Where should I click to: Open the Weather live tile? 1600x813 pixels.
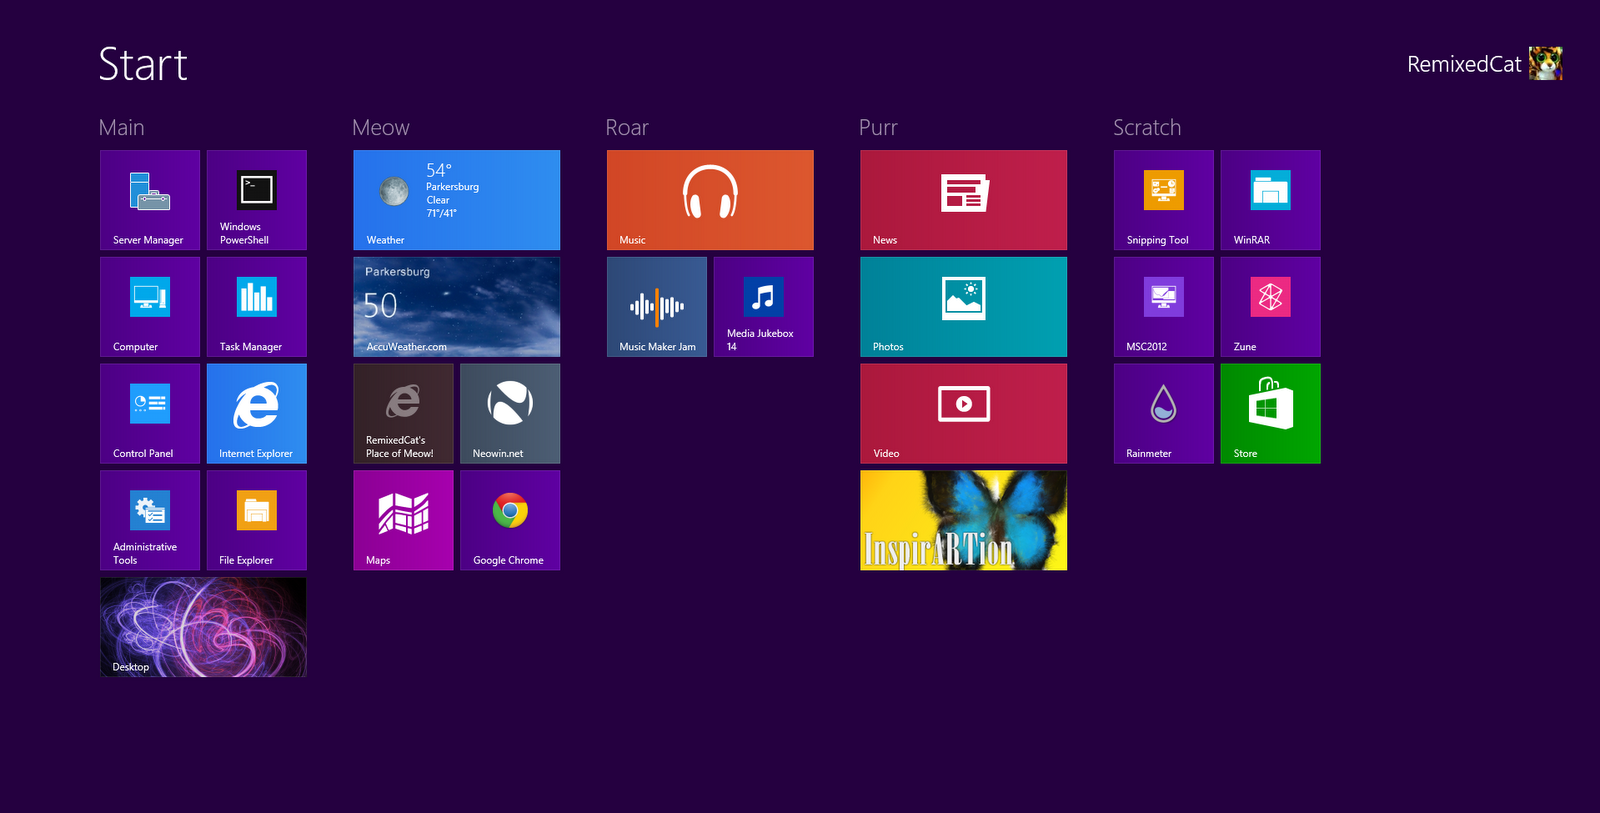point(456,200)
